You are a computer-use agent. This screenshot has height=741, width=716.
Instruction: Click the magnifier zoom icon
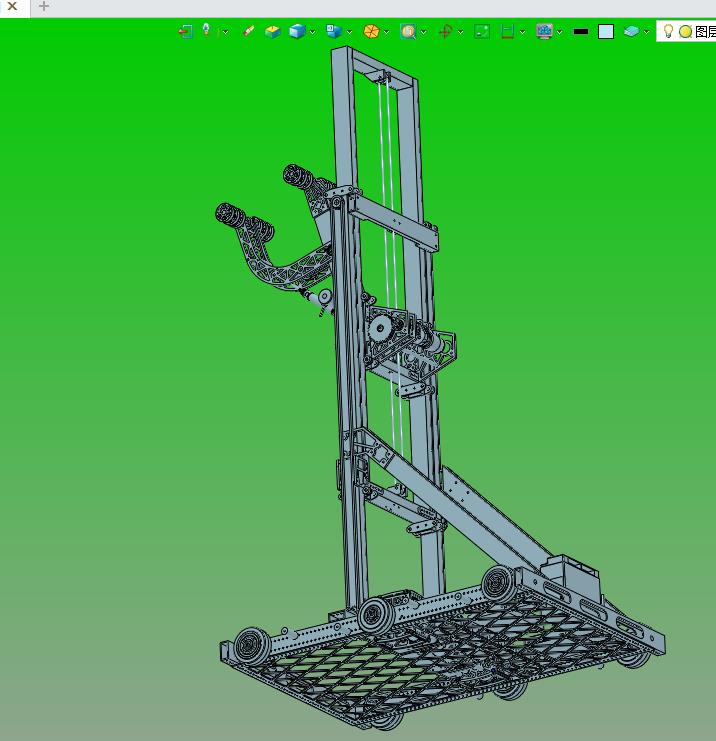(x=408, y=32)
